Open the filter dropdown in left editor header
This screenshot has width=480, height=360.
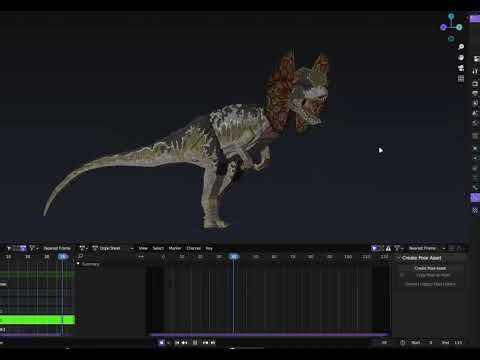pos(34,248)
